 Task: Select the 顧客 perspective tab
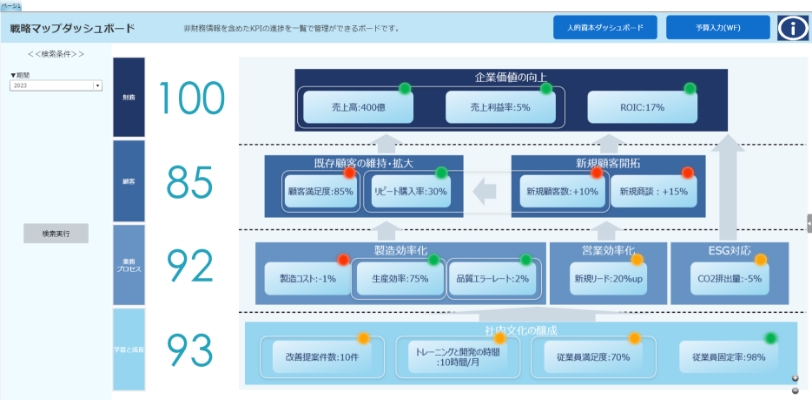(x=129, y=181)
